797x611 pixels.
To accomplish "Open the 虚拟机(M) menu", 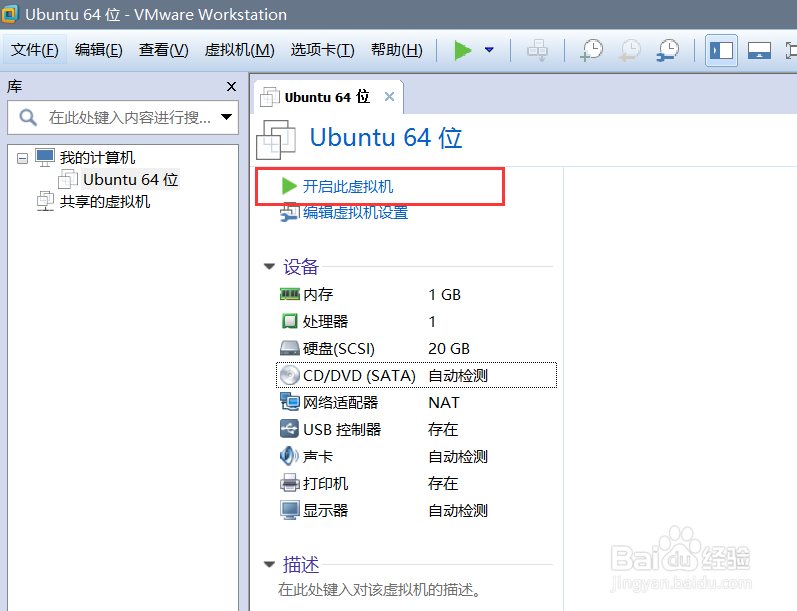I will point(239,50).
